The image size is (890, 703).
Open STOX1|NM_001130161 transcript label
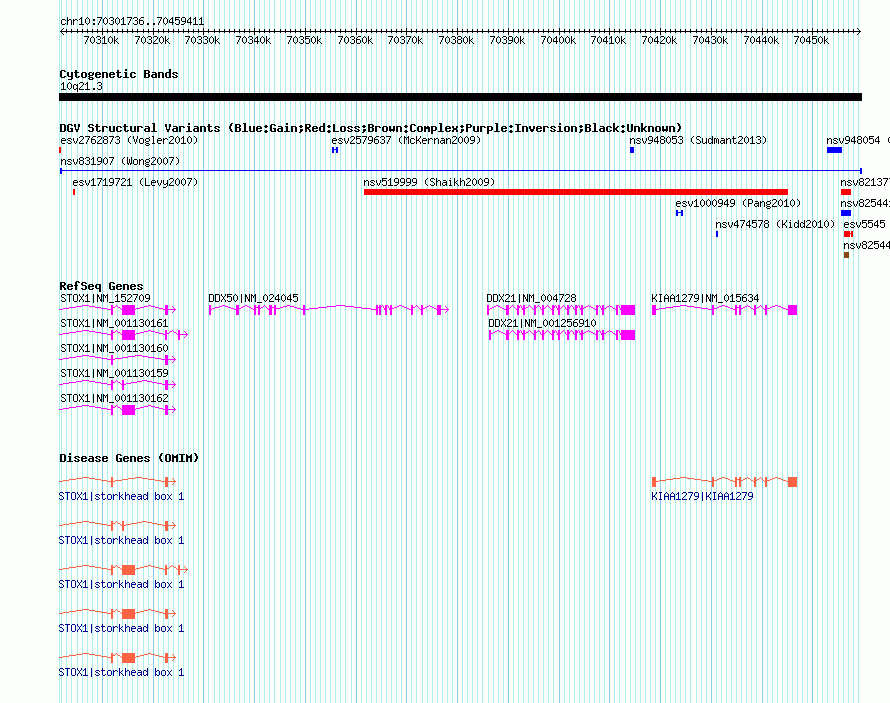(114, 323)
